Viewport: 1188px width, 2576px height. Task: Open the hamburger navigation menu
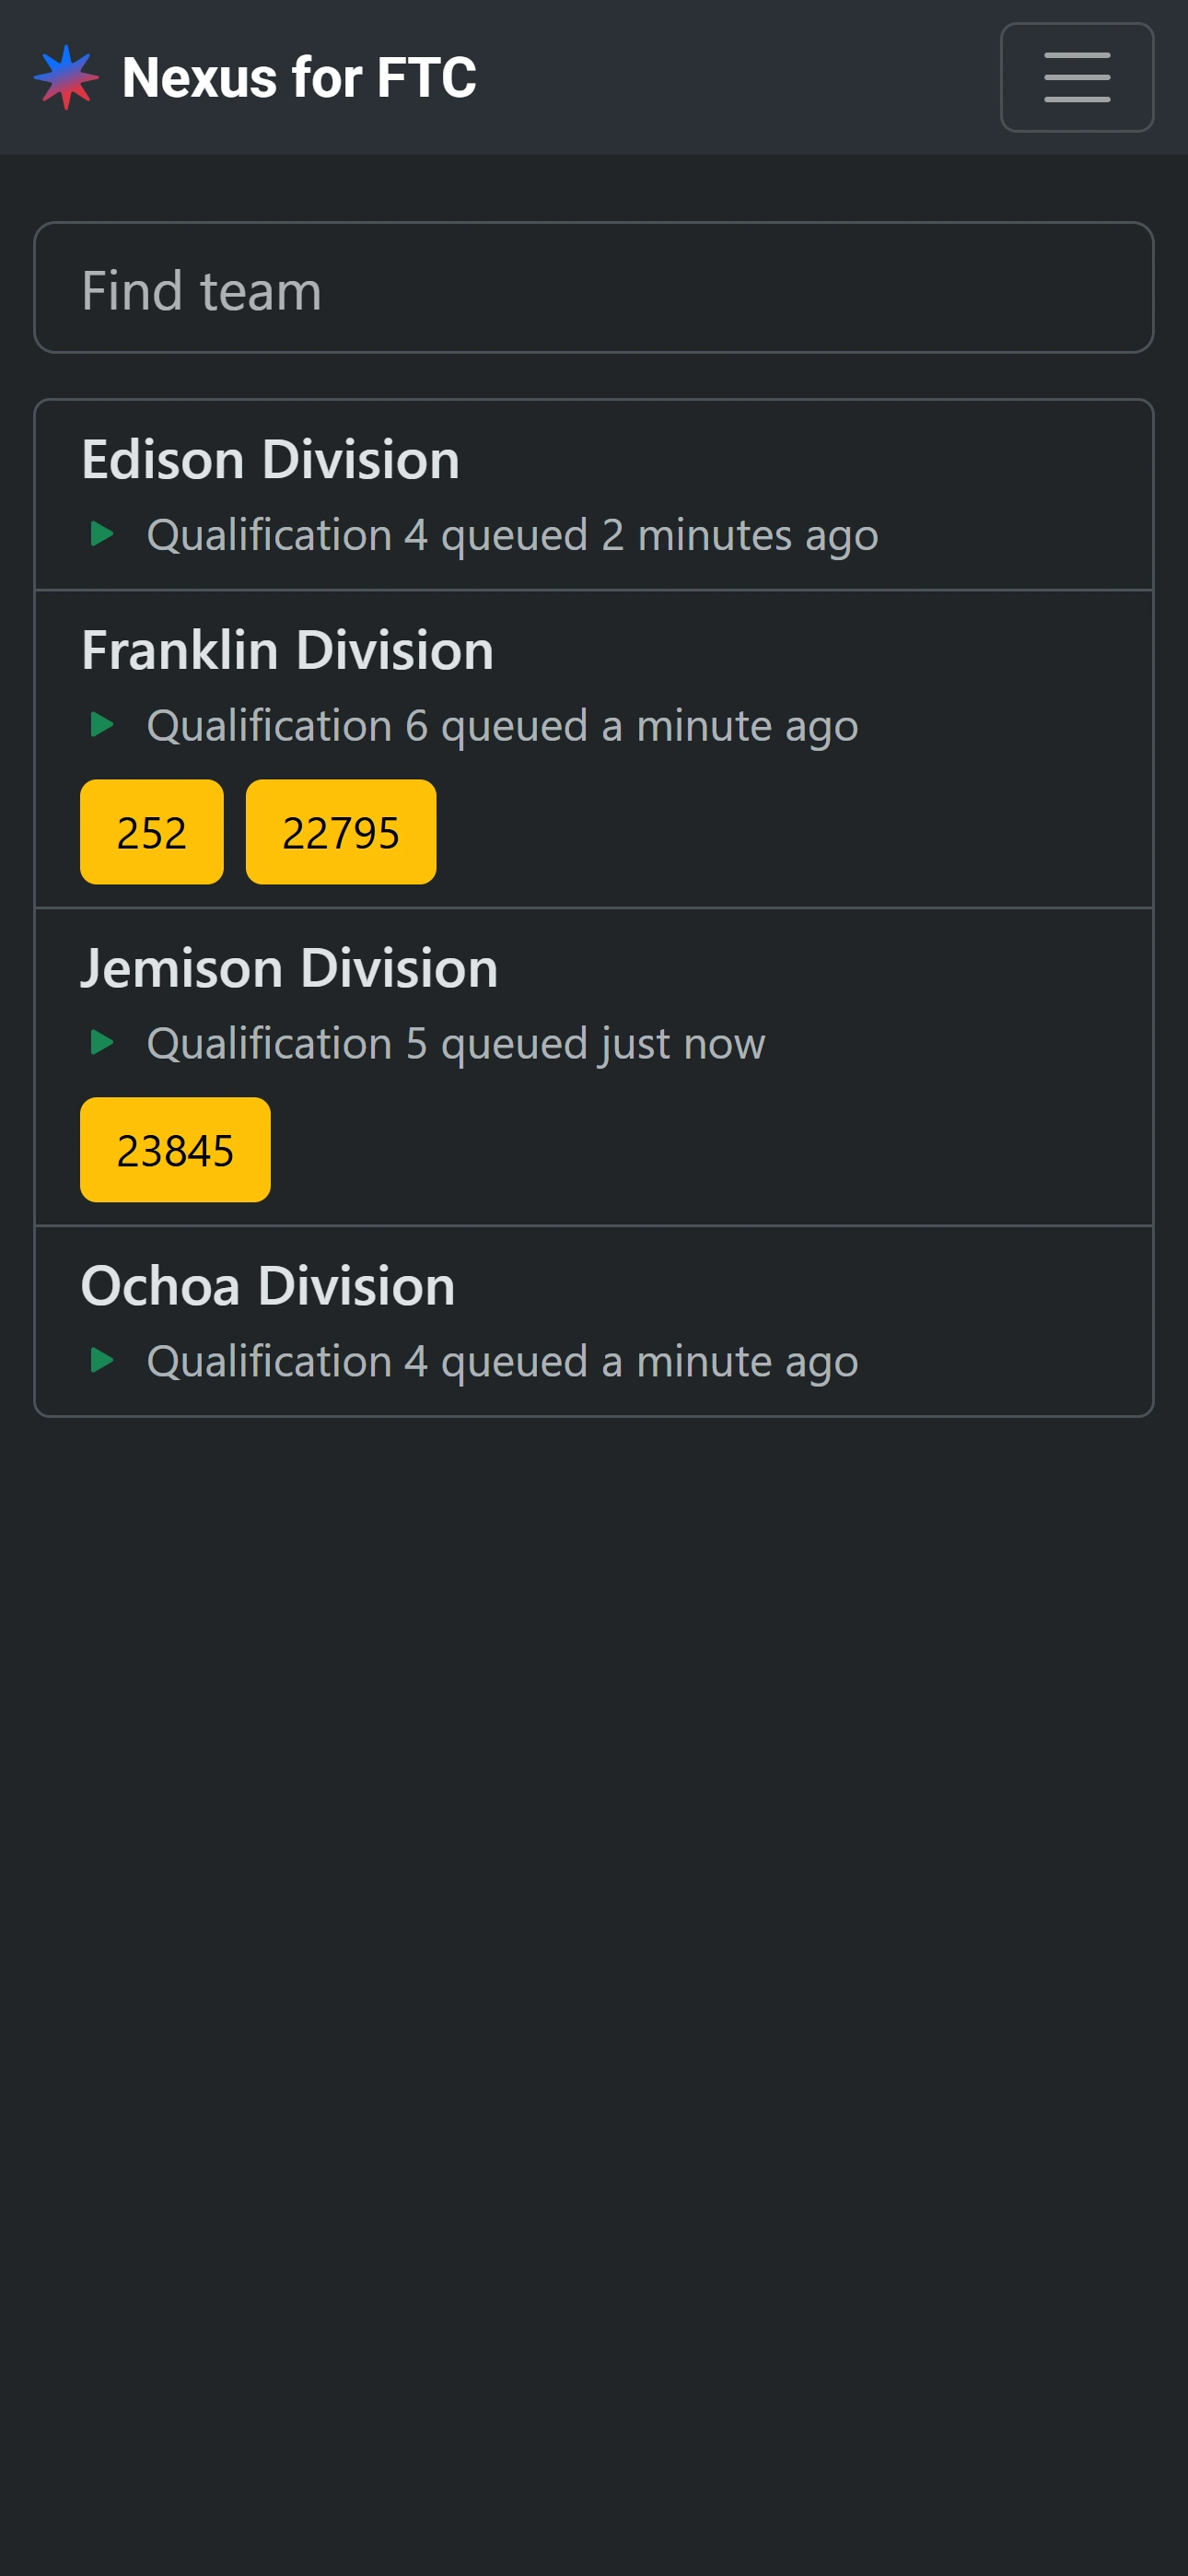[x=1076, y=77]
